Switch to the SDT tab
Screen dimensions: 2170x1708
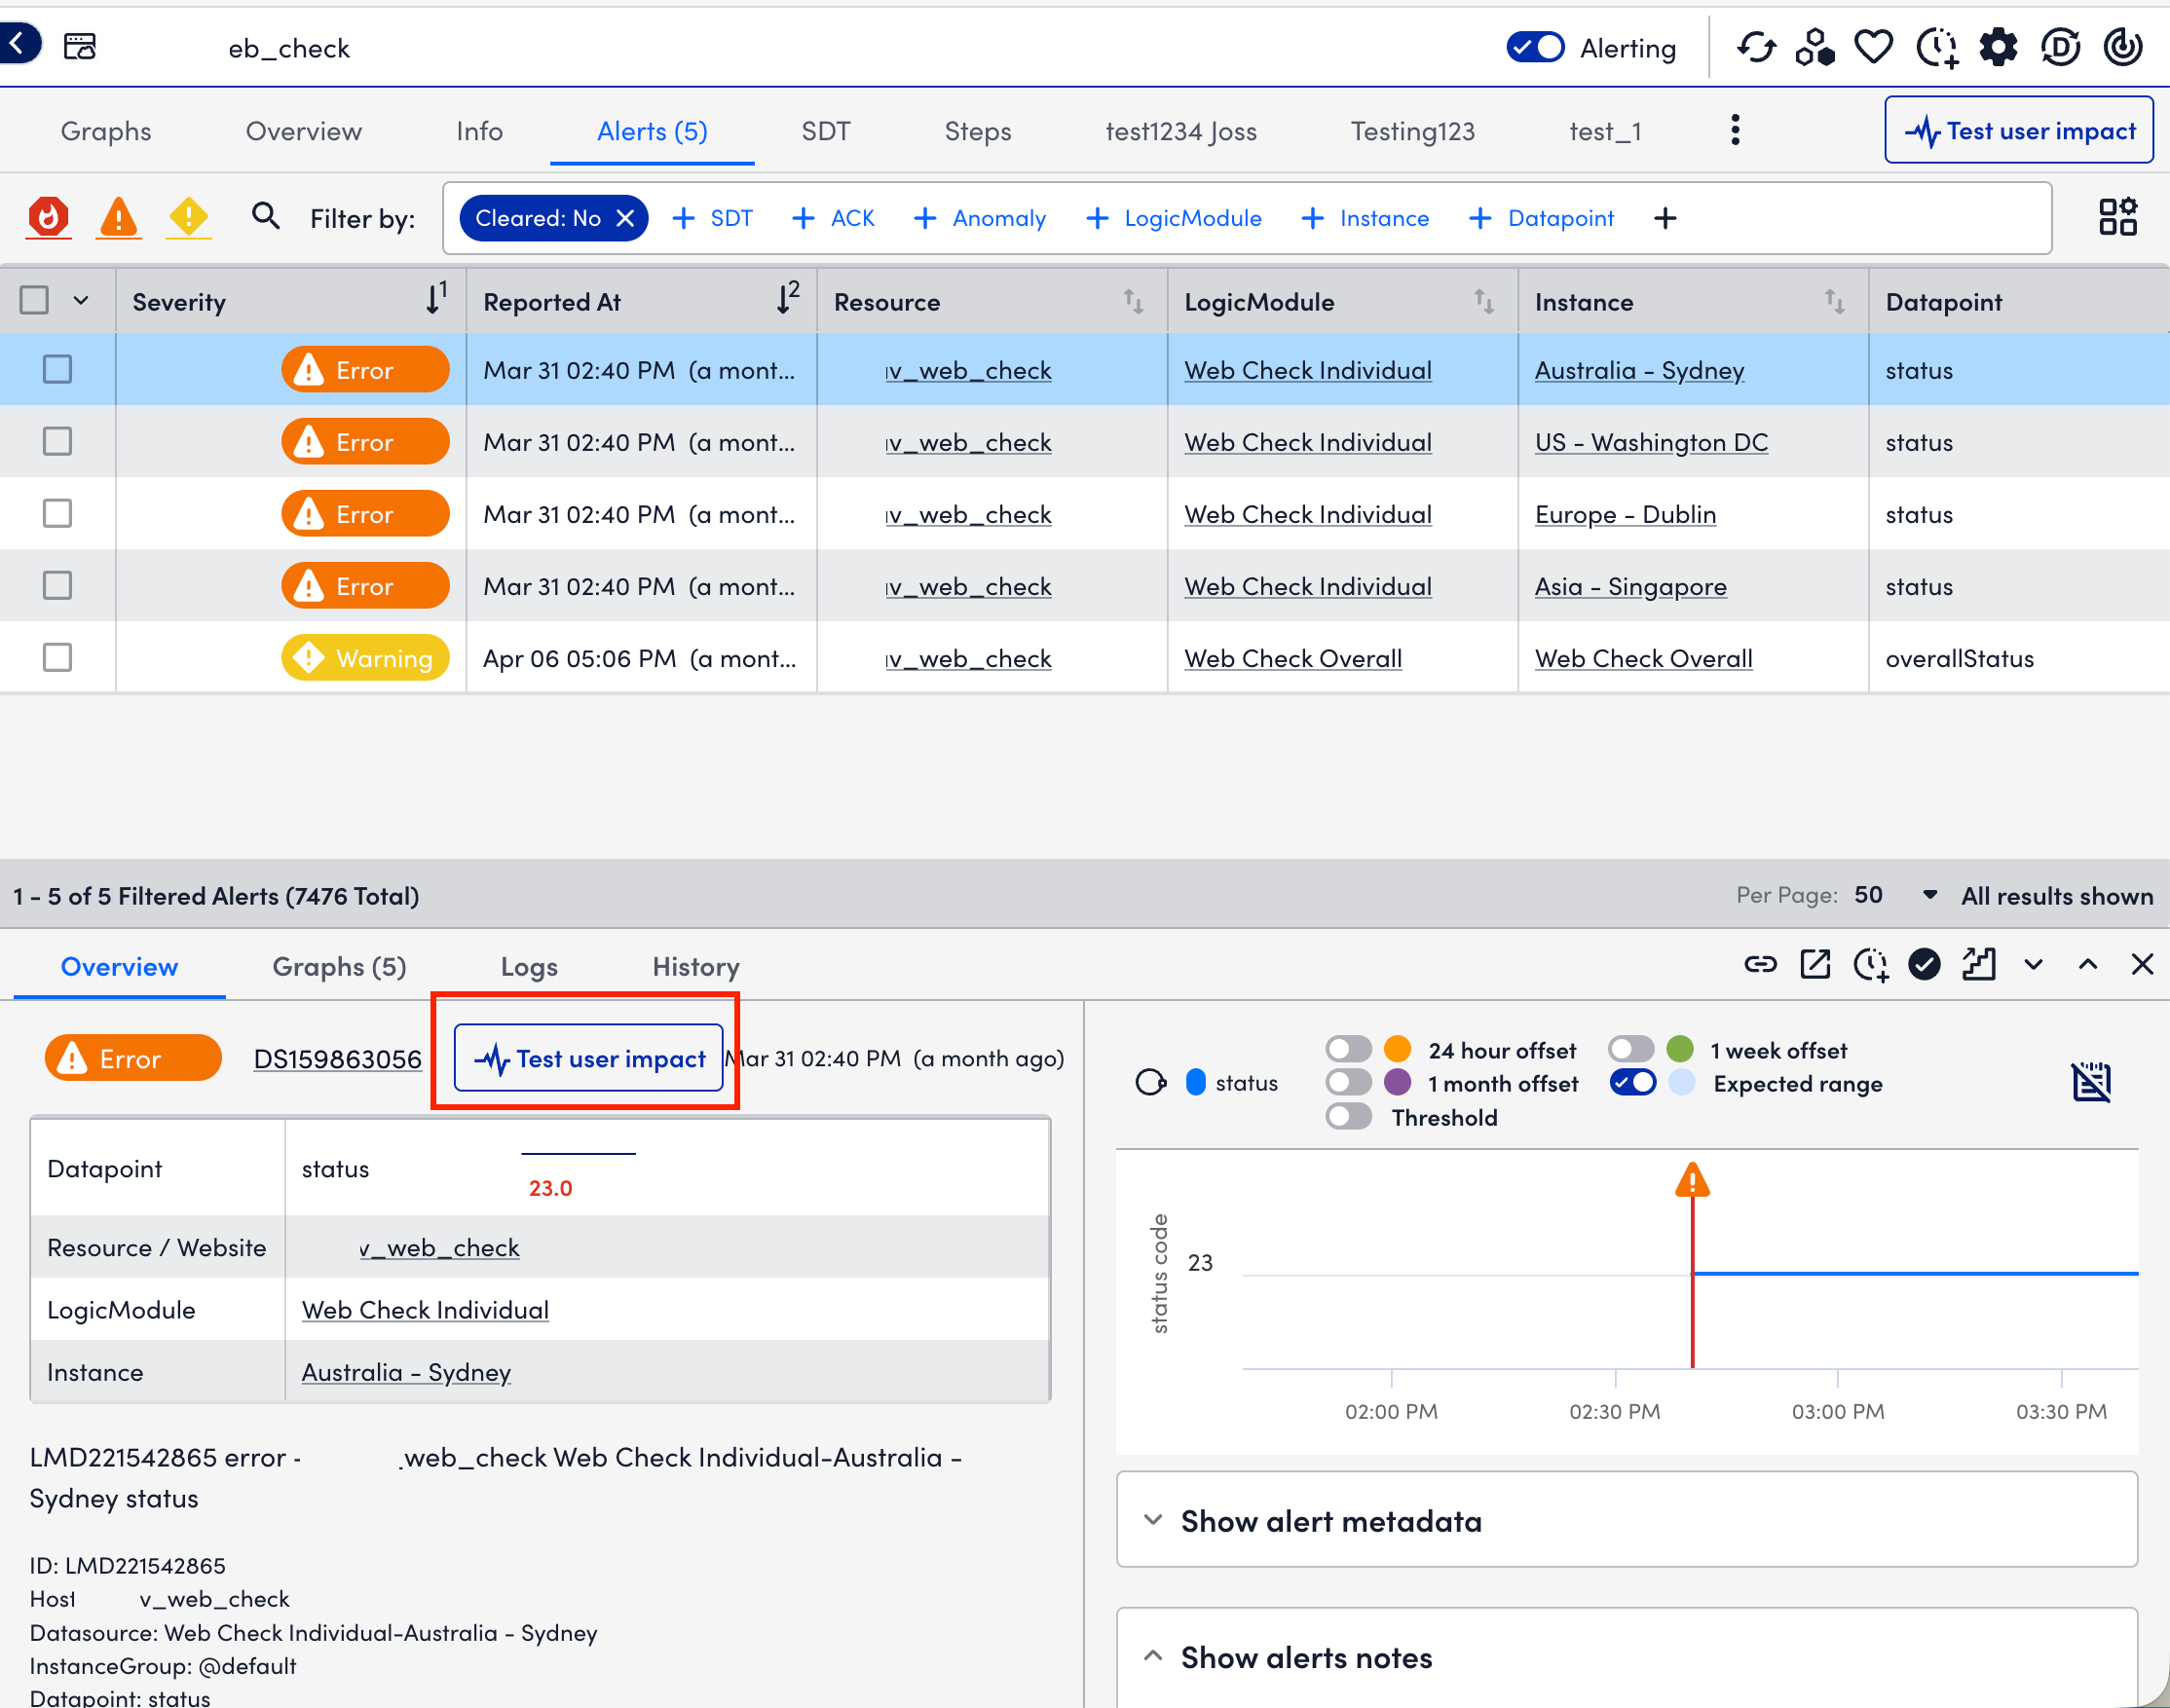tap(826, 131)
